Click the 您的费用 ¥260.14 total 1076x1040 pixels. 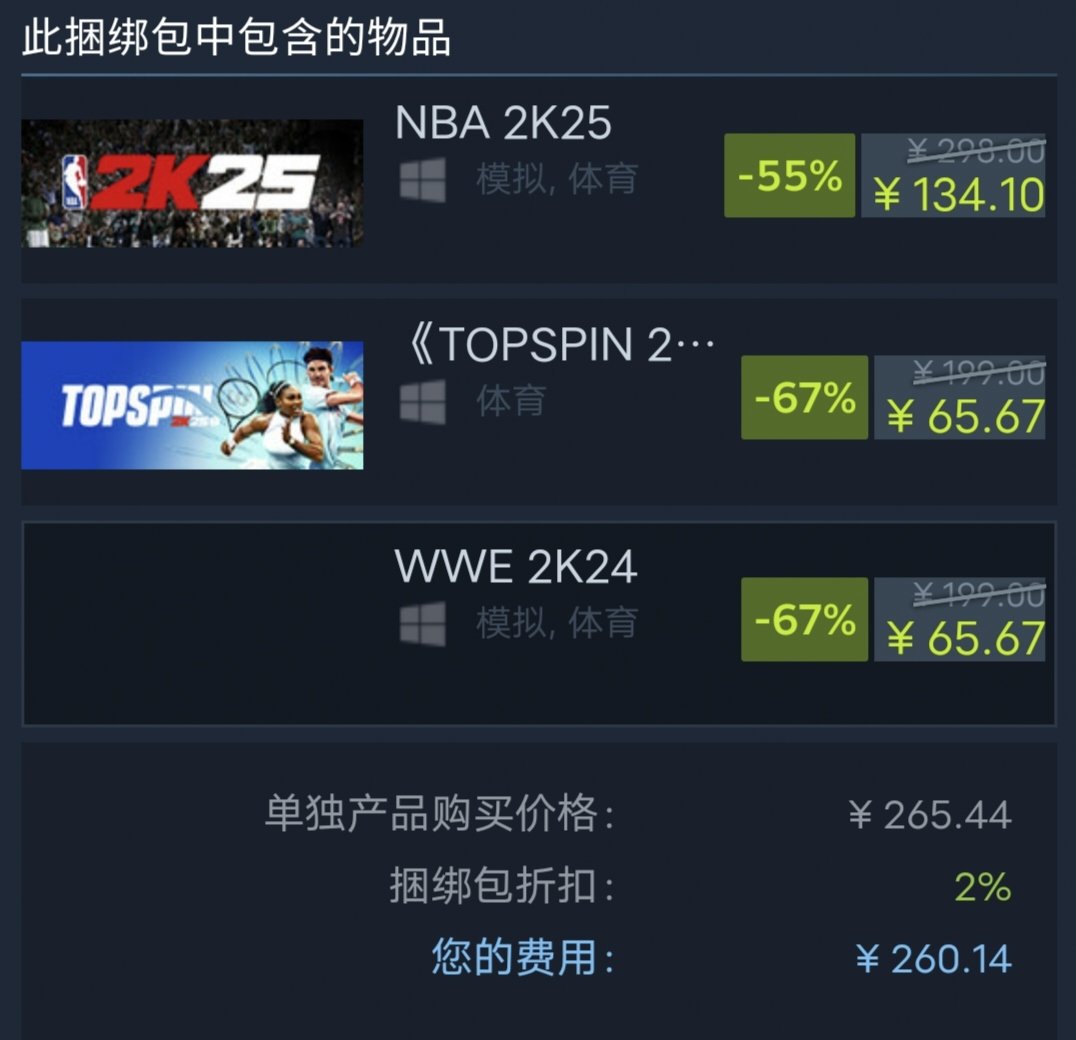[934, 958]
